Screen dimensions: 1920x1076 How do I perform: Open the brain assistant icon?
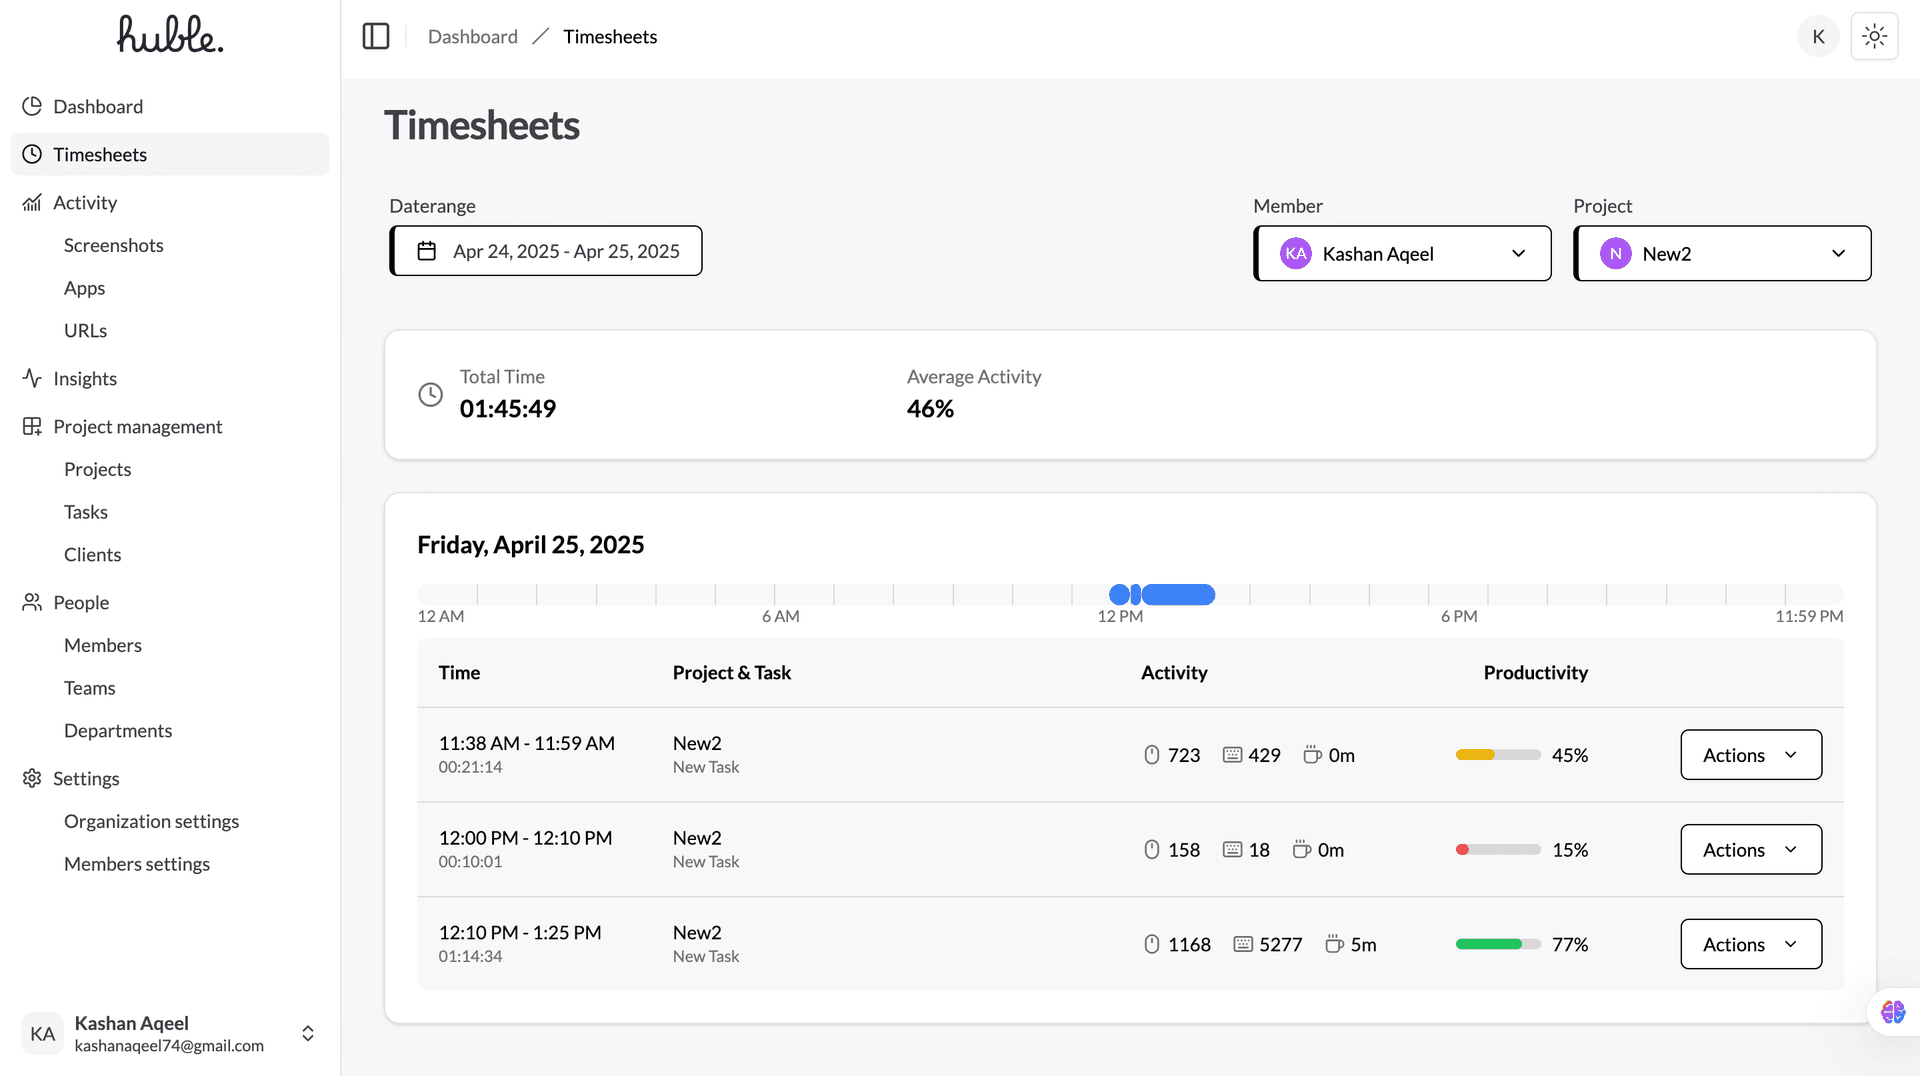pyautogui.click(x=1892, y=1012)
